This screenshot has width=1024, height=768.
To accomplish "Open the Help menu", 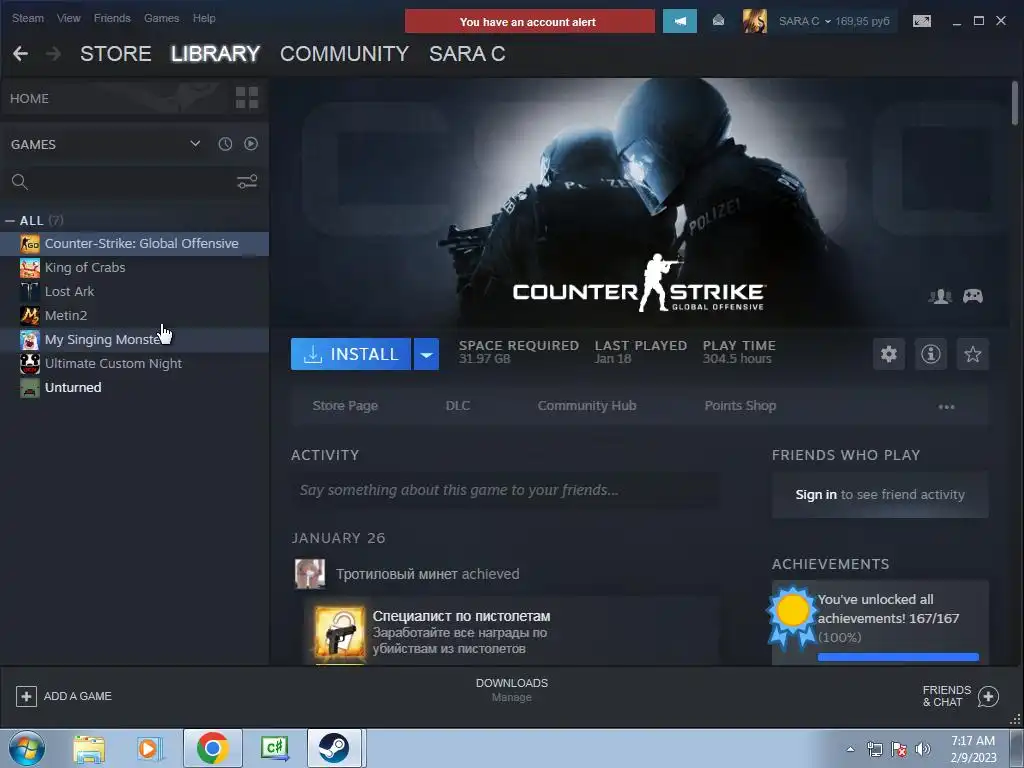I will [204, 18].
